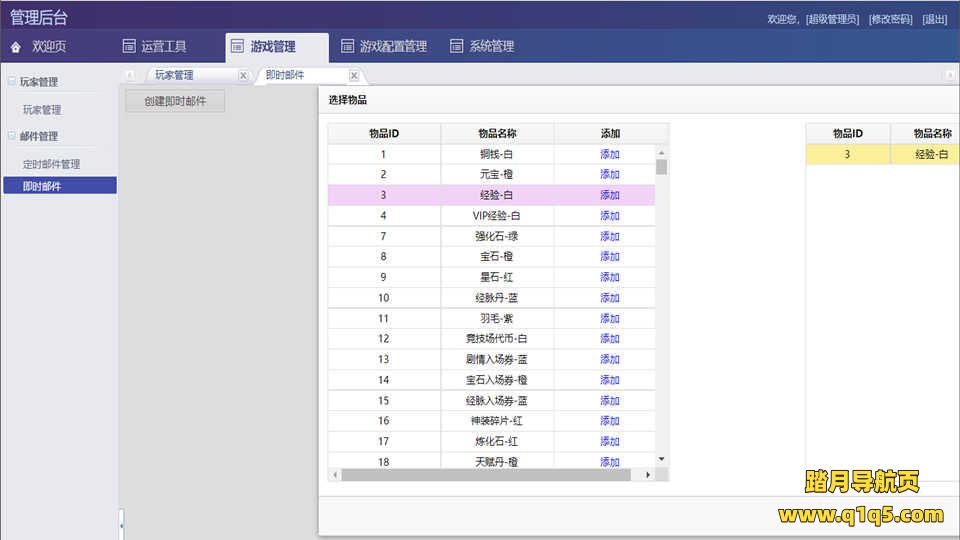Click the horizontal scrollbar thumb under item list
Image resolution: width=960 pixels, height=540 pixels.
485,475
